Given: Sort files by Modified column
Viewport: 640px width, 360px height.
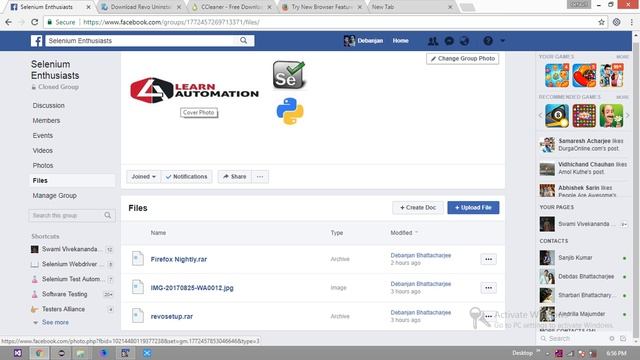Looking at the screenshot, I should (x=404, y=233).
